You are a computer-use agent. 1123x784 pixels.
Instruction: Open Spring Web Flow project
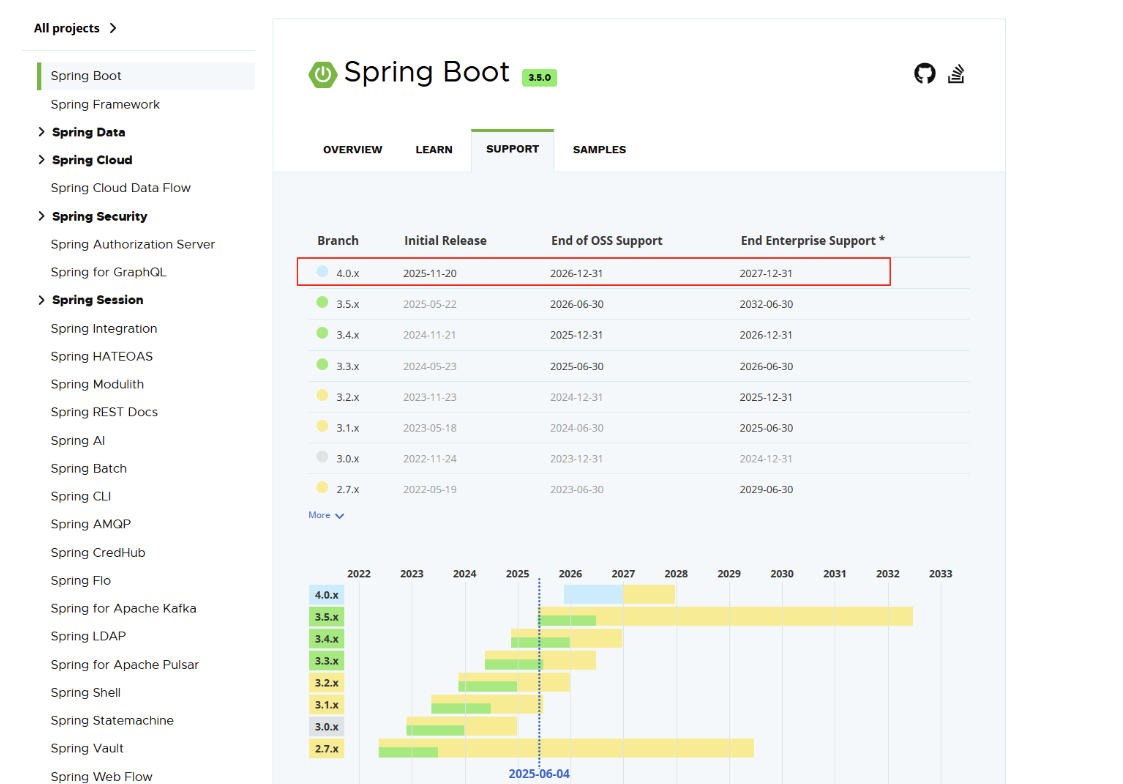pos(102,777)
